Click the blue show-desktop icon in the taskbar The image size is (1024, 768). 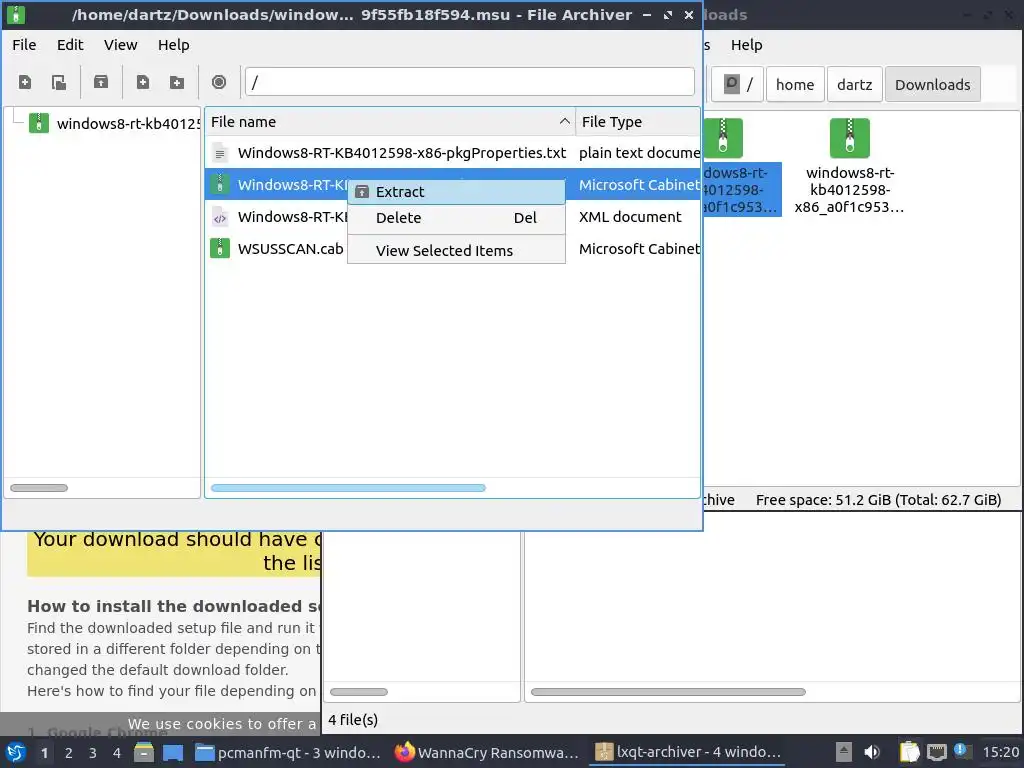point(172,752)
